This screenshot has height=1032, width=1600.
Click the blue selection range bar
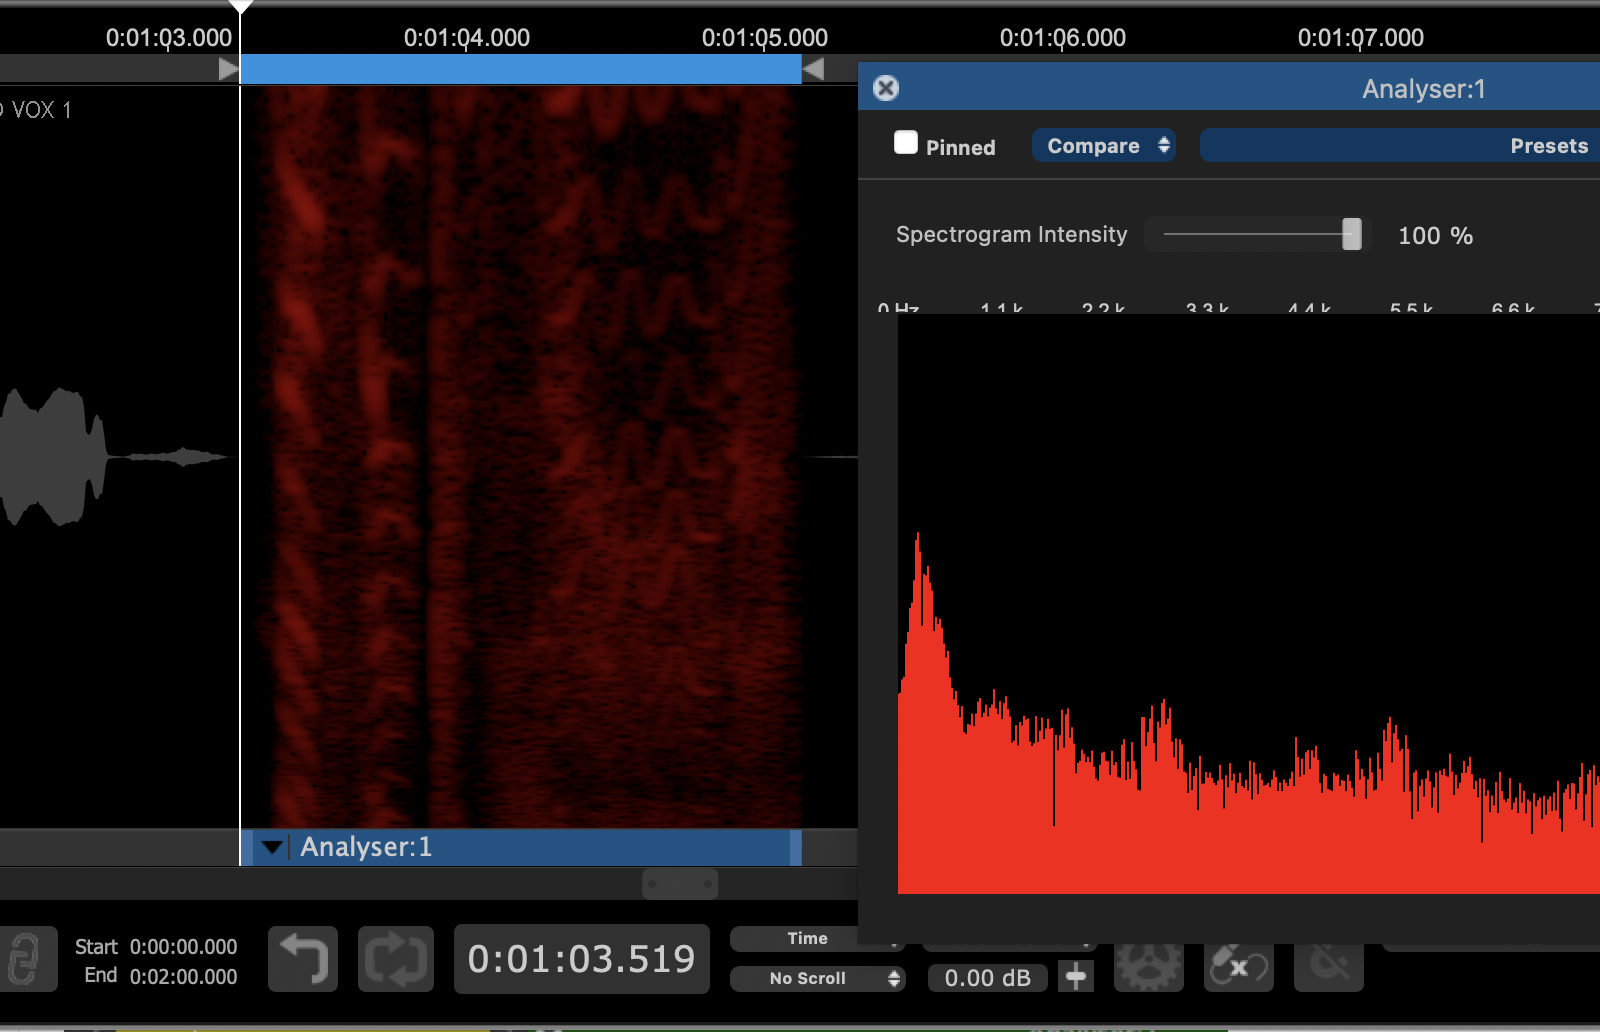coord(520,69)
